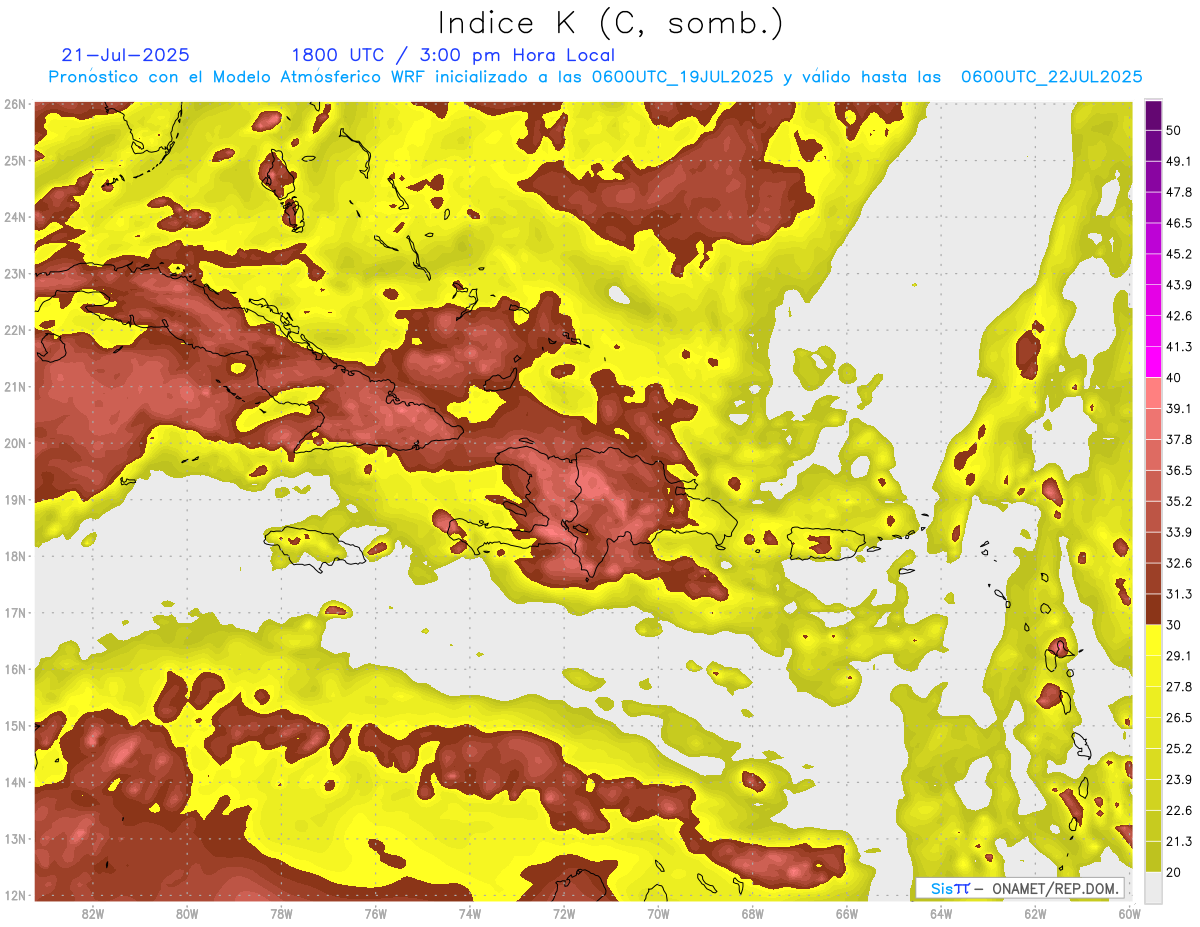Click the "15N" latitude label
1200x927 pixels.
(x=15, y=725)
